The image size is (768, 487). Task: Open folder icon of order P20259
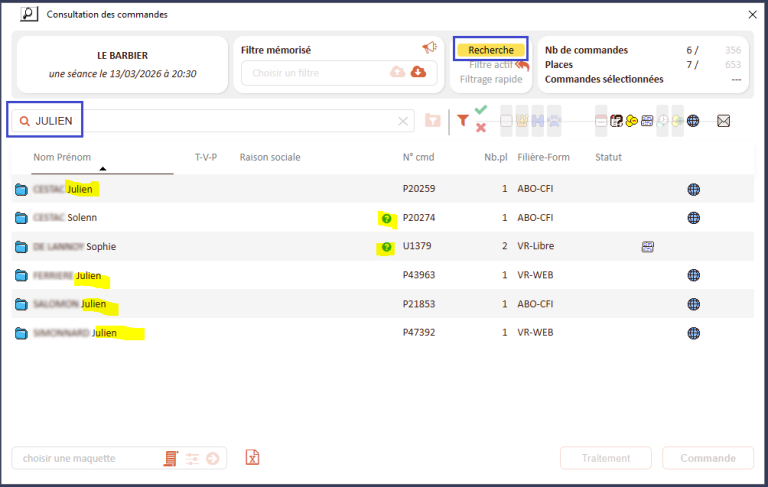[x=21, y=189]
